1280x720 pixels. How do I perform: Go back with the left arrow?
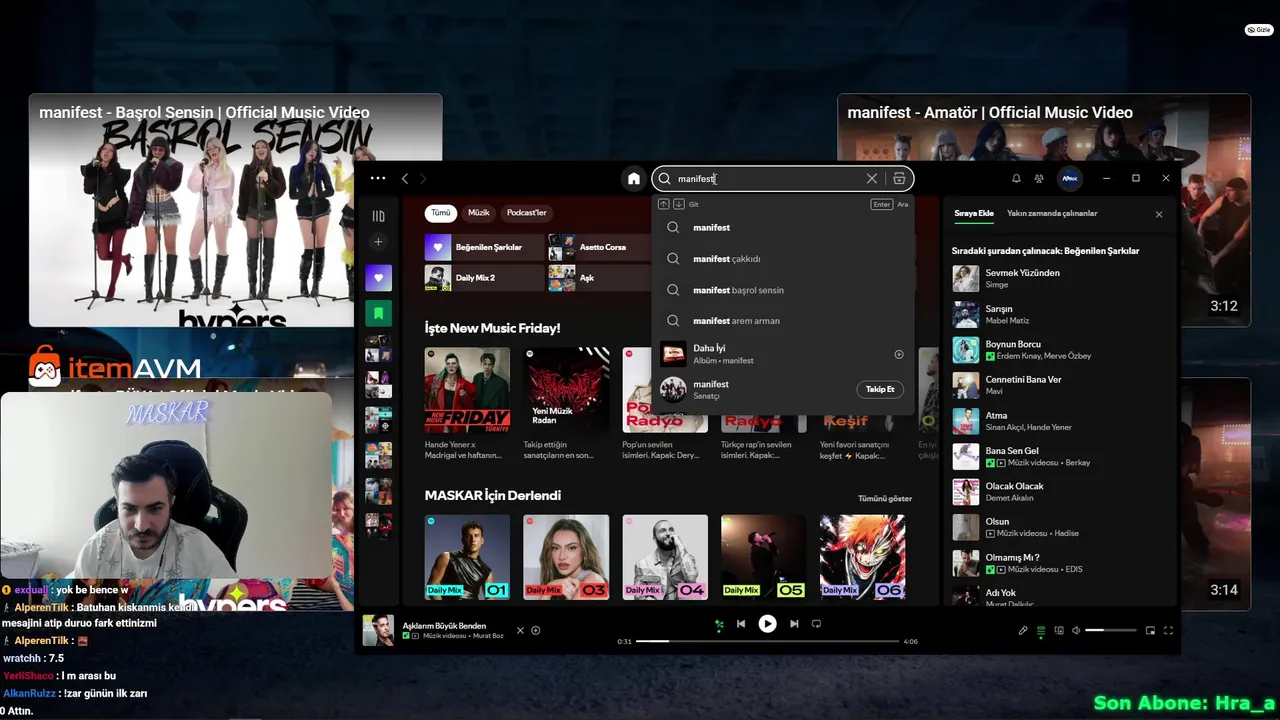(x=404, y=178)
